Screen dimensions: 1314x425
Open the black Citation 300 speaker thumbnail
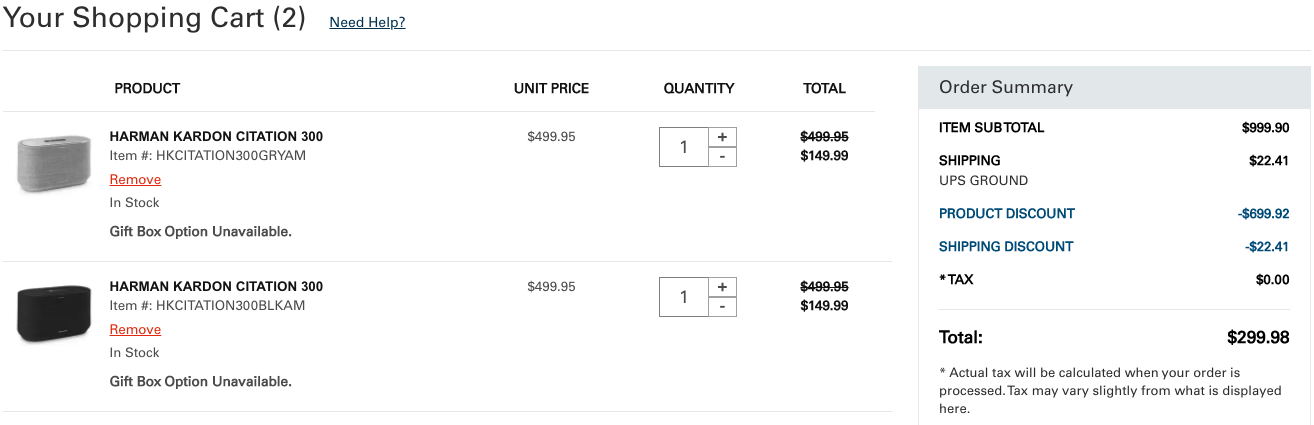click(x=54, y=313)
